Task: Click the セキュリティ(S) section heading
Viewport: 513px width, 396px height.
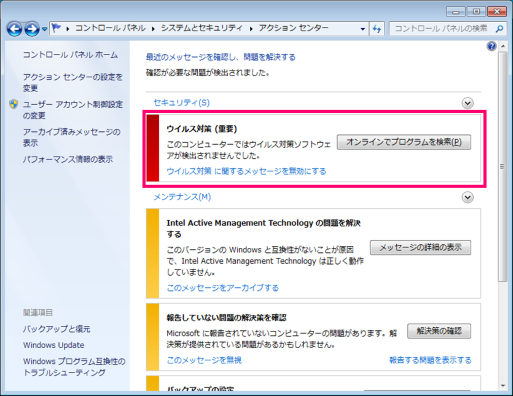Action: [182, 103]
